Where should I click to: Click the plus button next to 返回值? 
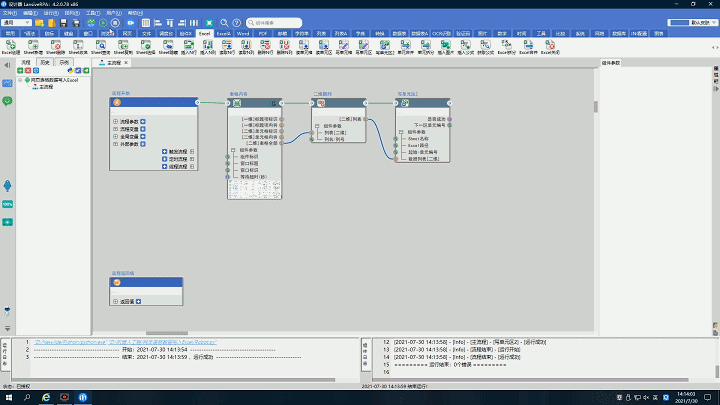138,302
